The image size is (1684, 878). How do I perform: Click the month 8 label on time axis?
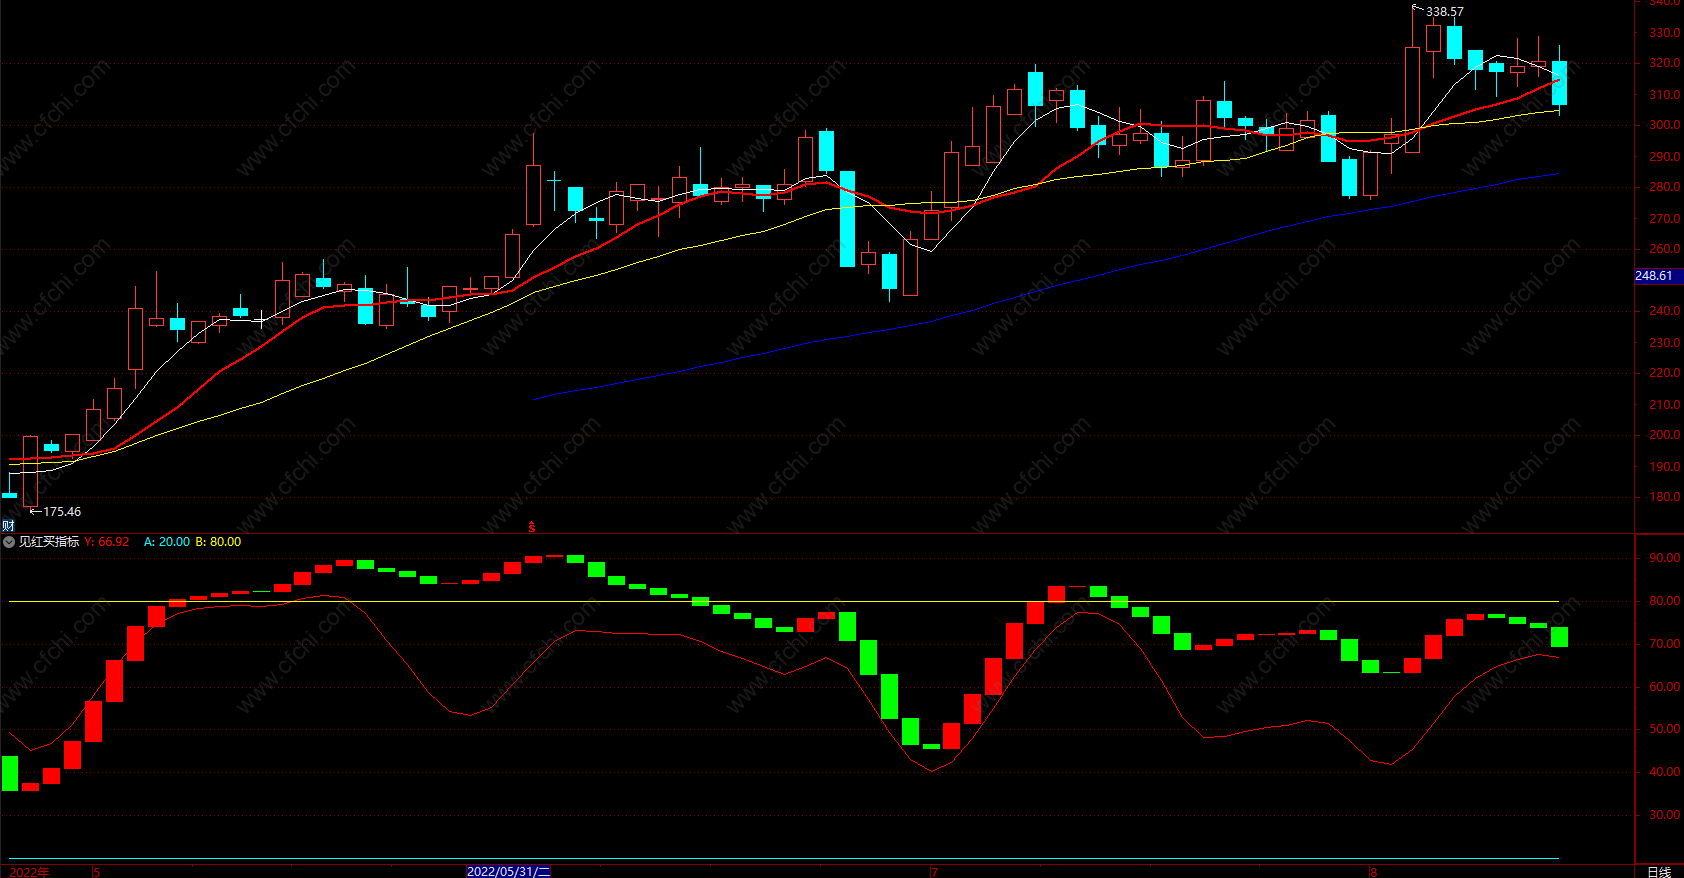pos(1374,872)
